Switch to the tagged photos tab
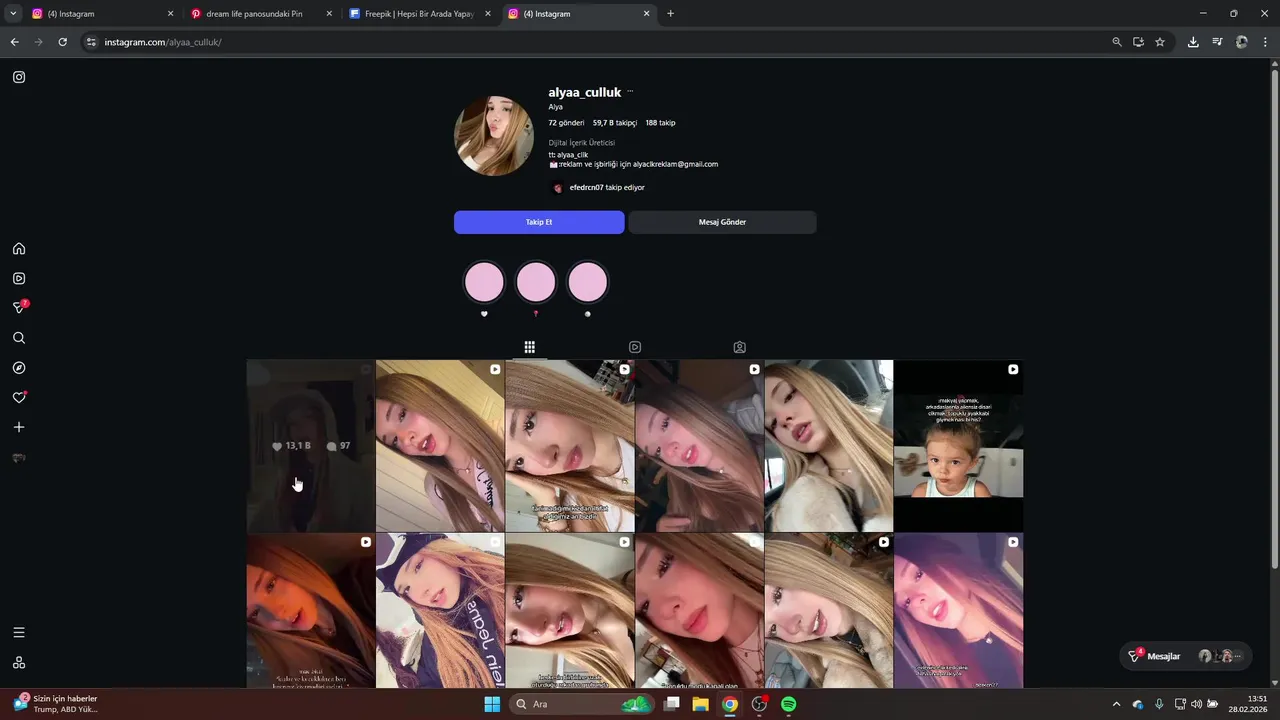Screen dimensions: 1280x720 [740, 347]
